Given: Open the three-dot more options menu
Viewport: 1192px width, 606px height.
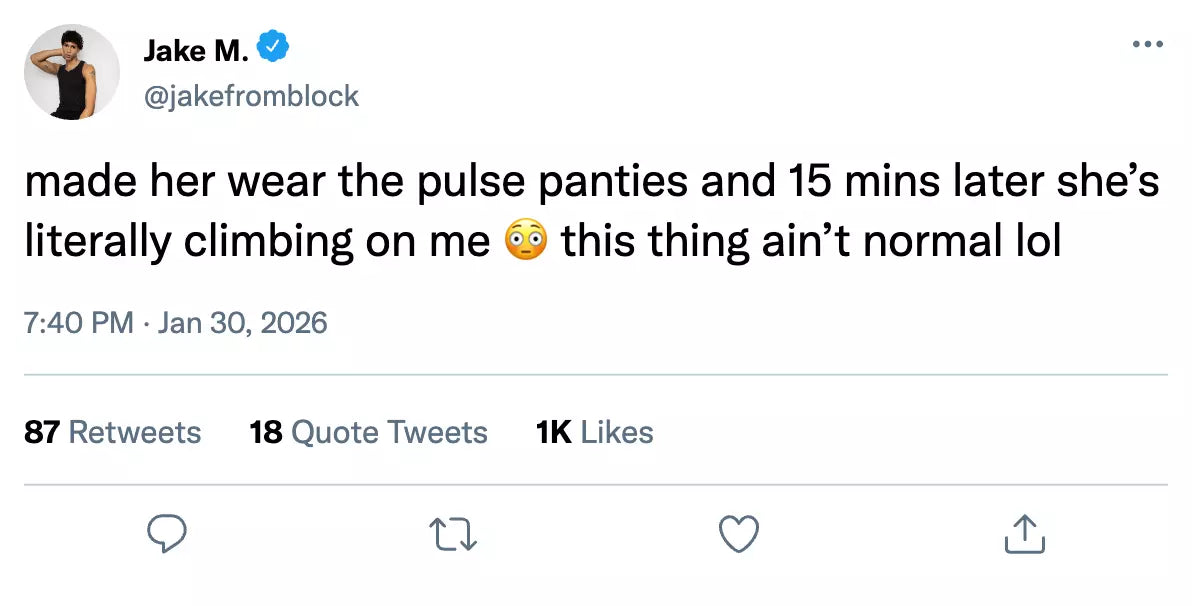Looking at the screenshot, I should 1148,45.
